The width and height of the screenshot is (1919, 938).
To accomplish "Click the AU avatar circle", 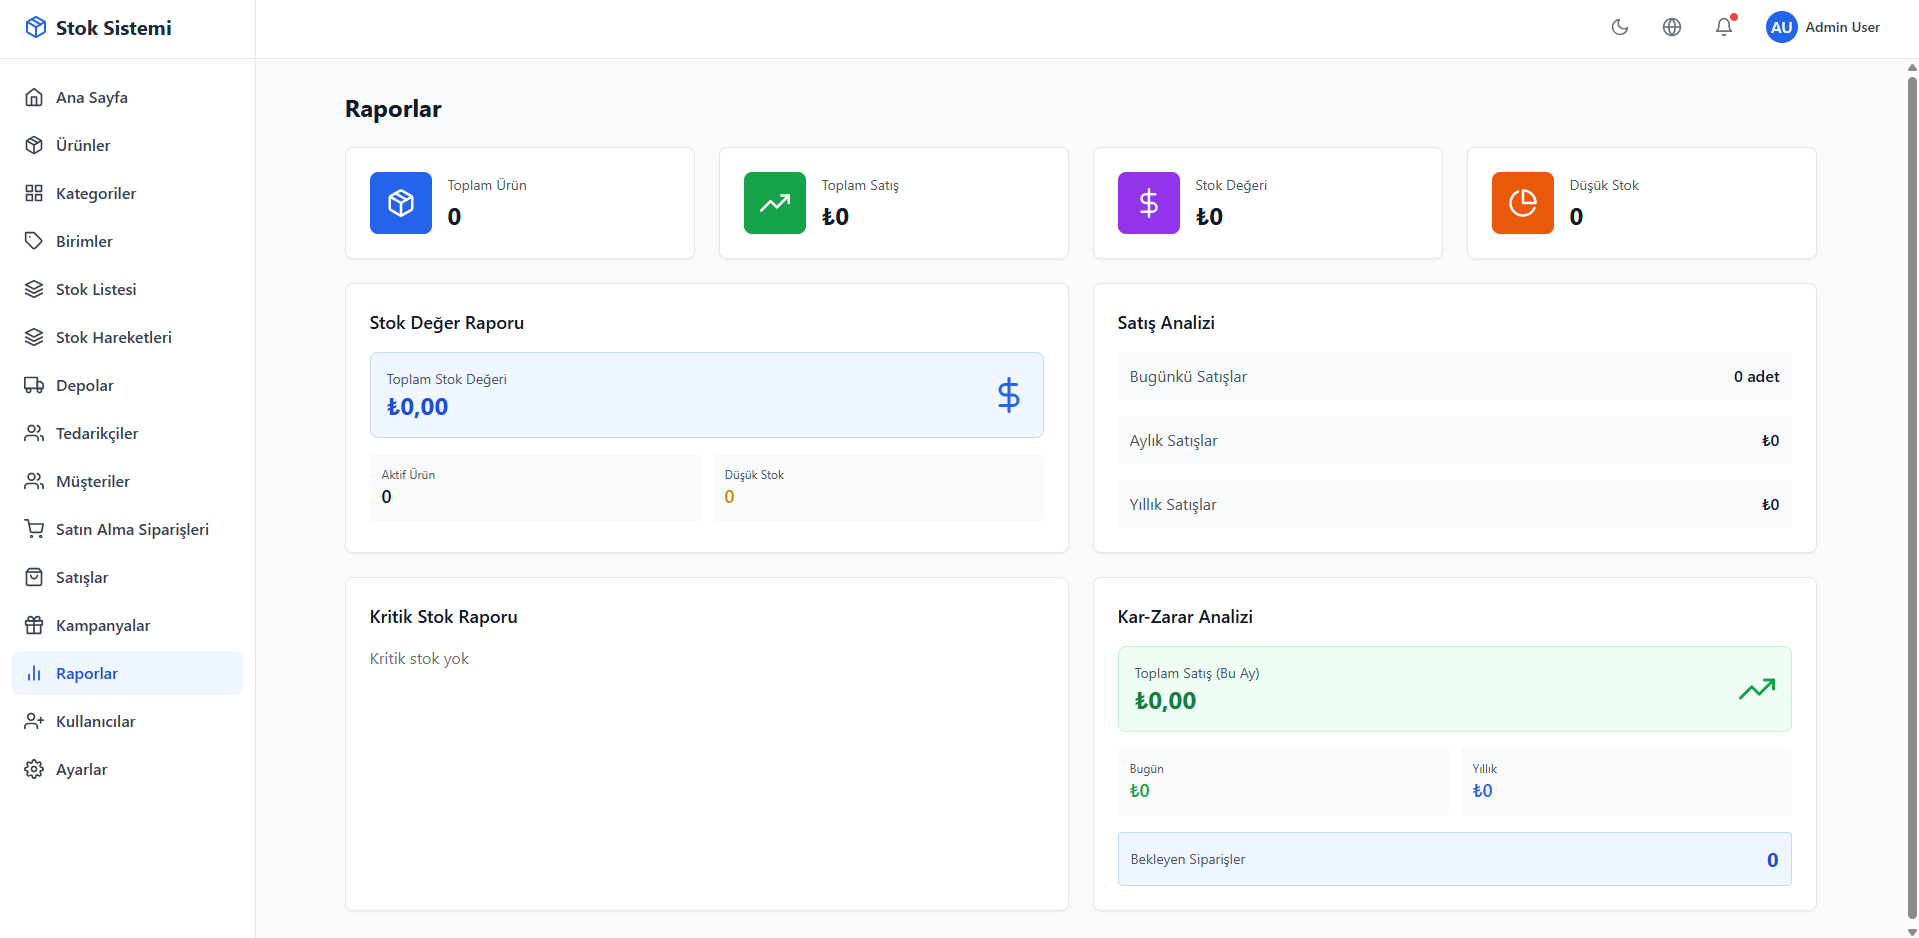I will coord(1782,27).
